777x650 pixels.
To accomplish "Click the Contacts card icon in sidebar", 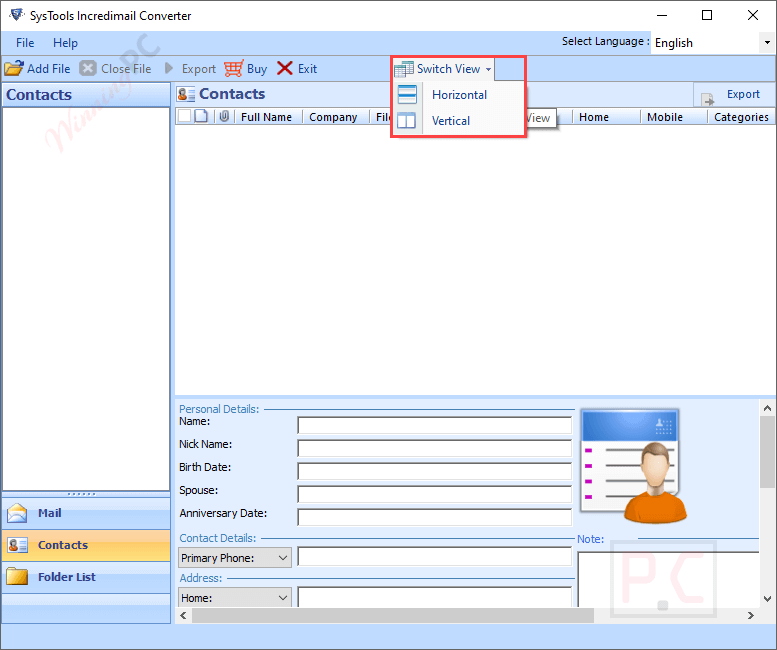I will [17, 545].
